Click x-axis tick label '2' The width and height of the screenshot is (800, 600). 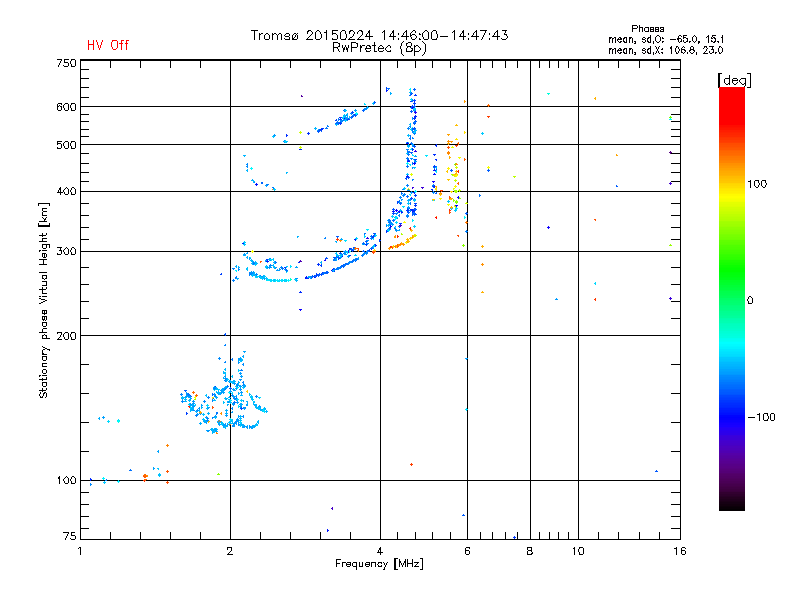pyautogui.click(x=230, y=551)
